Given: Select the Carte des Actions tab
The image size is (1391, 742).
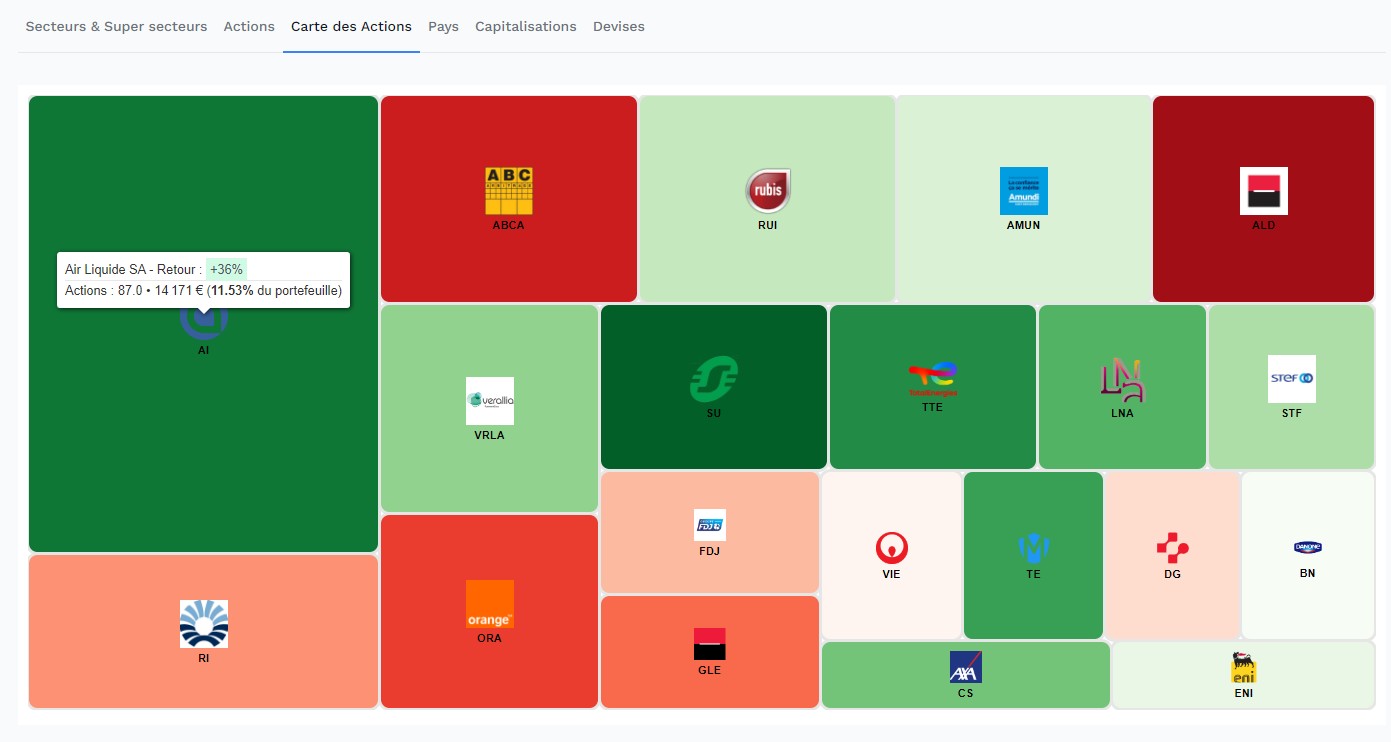Looking at the screenshot, I should (351, 26).
